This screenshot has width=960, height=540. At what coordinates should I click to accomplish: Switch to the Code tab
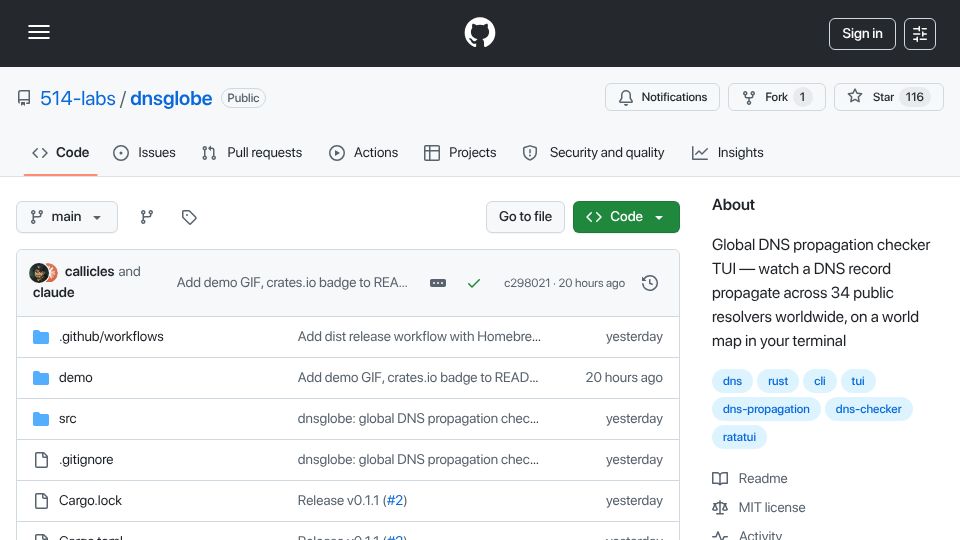(61, 152)
